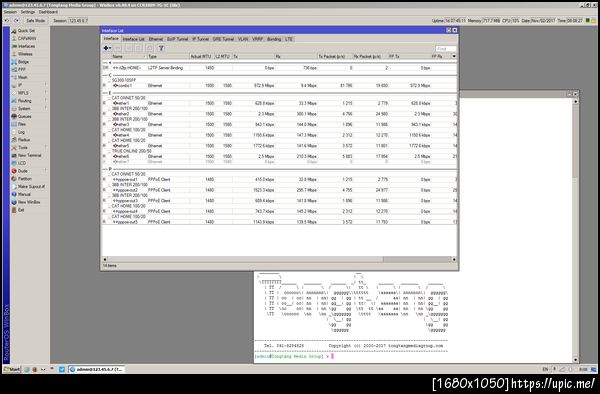This screenshot has height=394, width=600.
Task: Open Manual from the sidebar
Action: coord(24,194)
